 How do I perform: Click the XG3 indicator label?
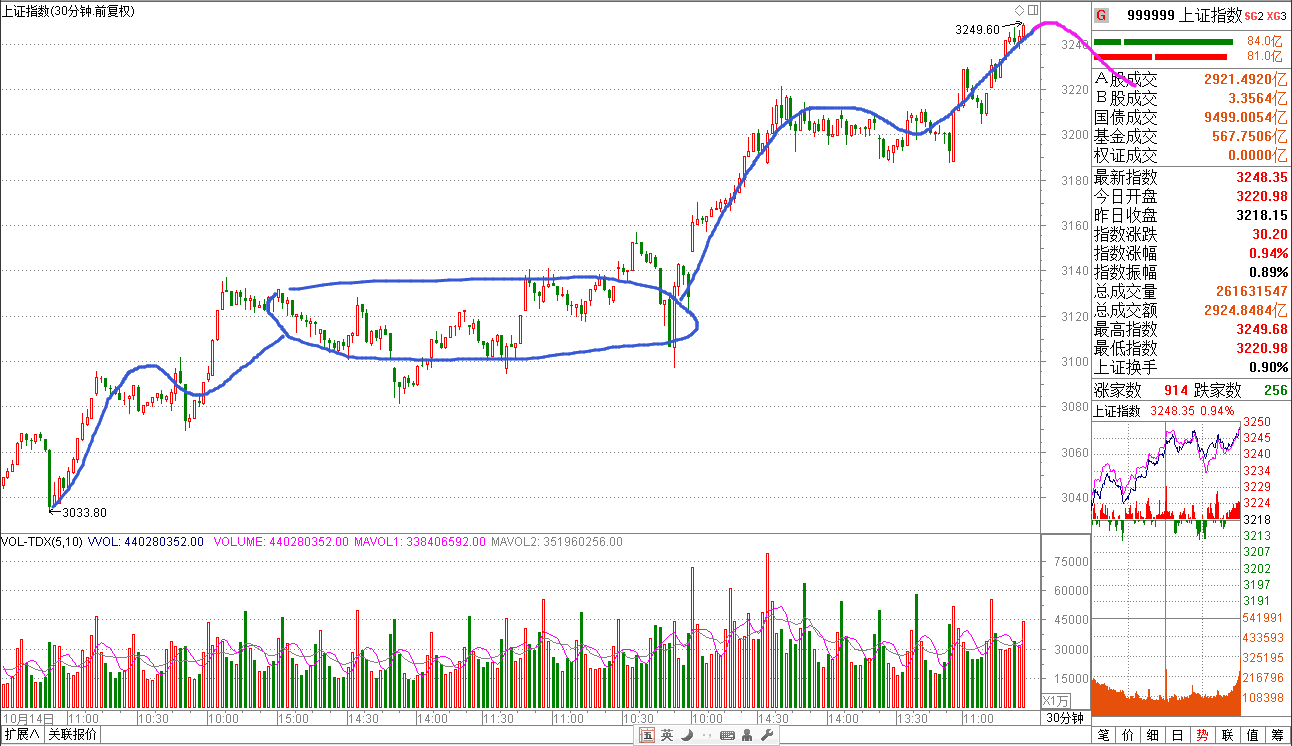coord(1275,16)
